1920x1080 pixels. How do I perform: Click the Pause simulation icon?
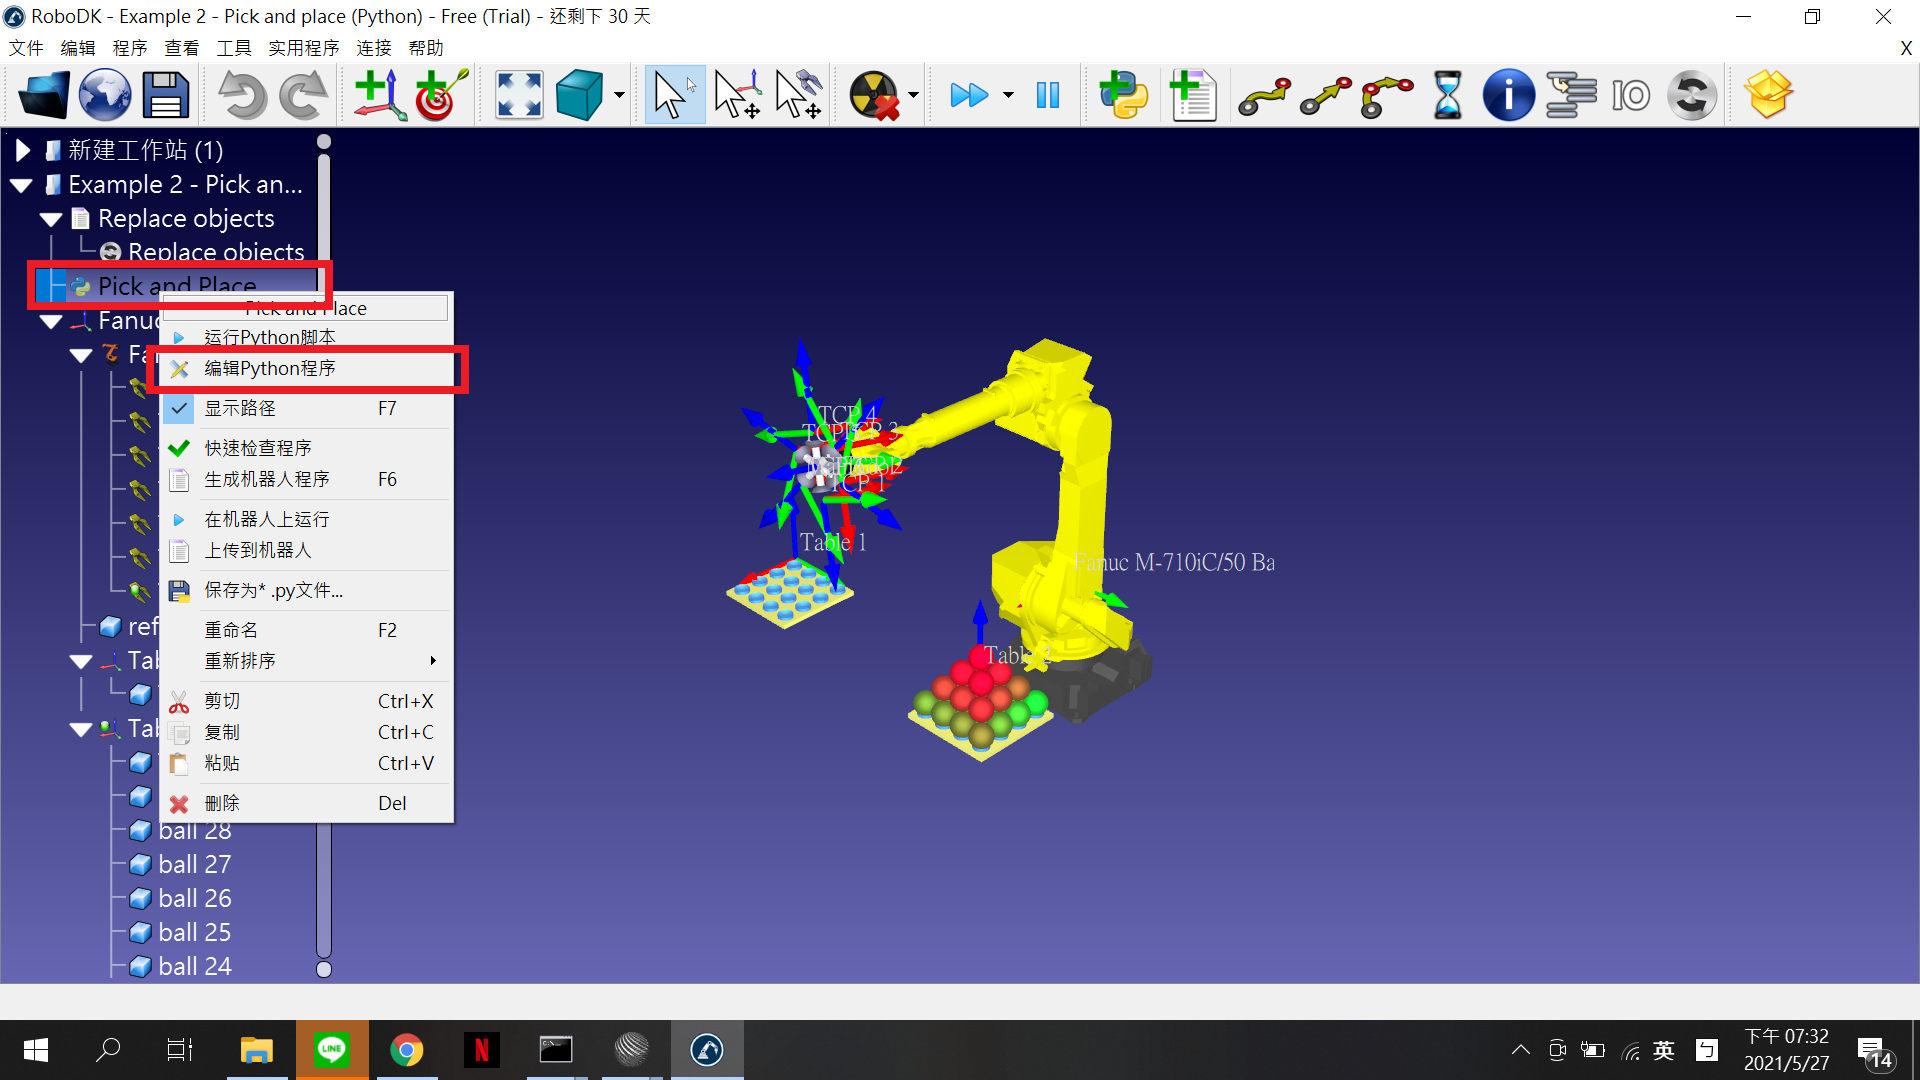[1047, 96]
